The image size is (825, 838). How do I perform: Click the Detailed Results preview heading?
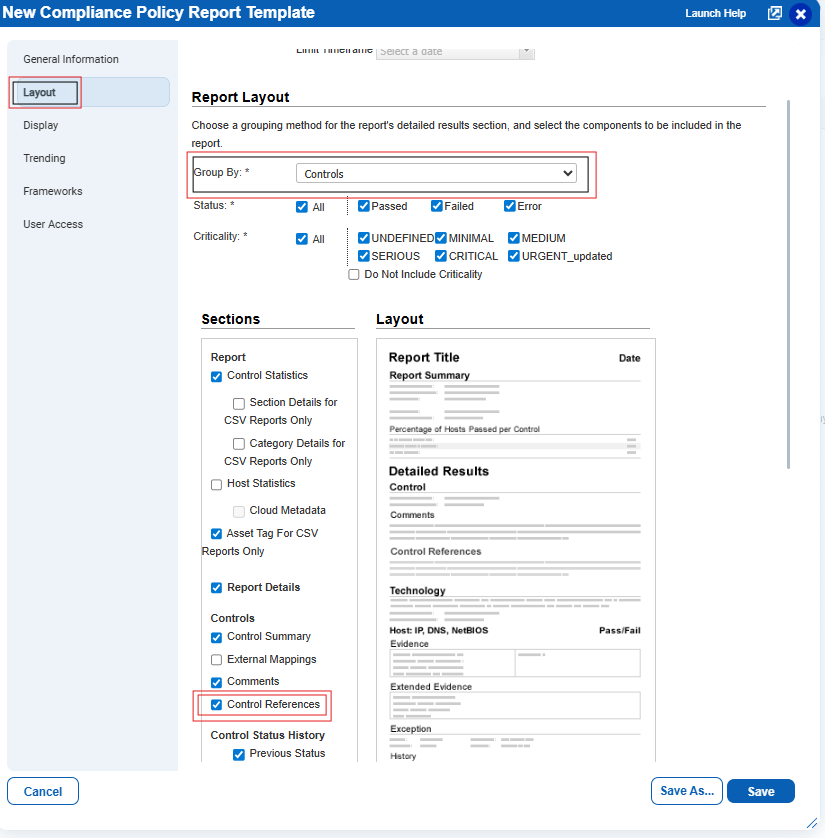point(439,471)
